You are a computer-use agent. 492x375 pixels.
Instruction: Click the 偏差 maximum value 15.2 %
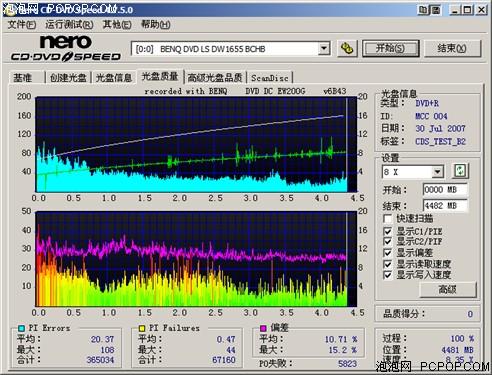[343, 350]
